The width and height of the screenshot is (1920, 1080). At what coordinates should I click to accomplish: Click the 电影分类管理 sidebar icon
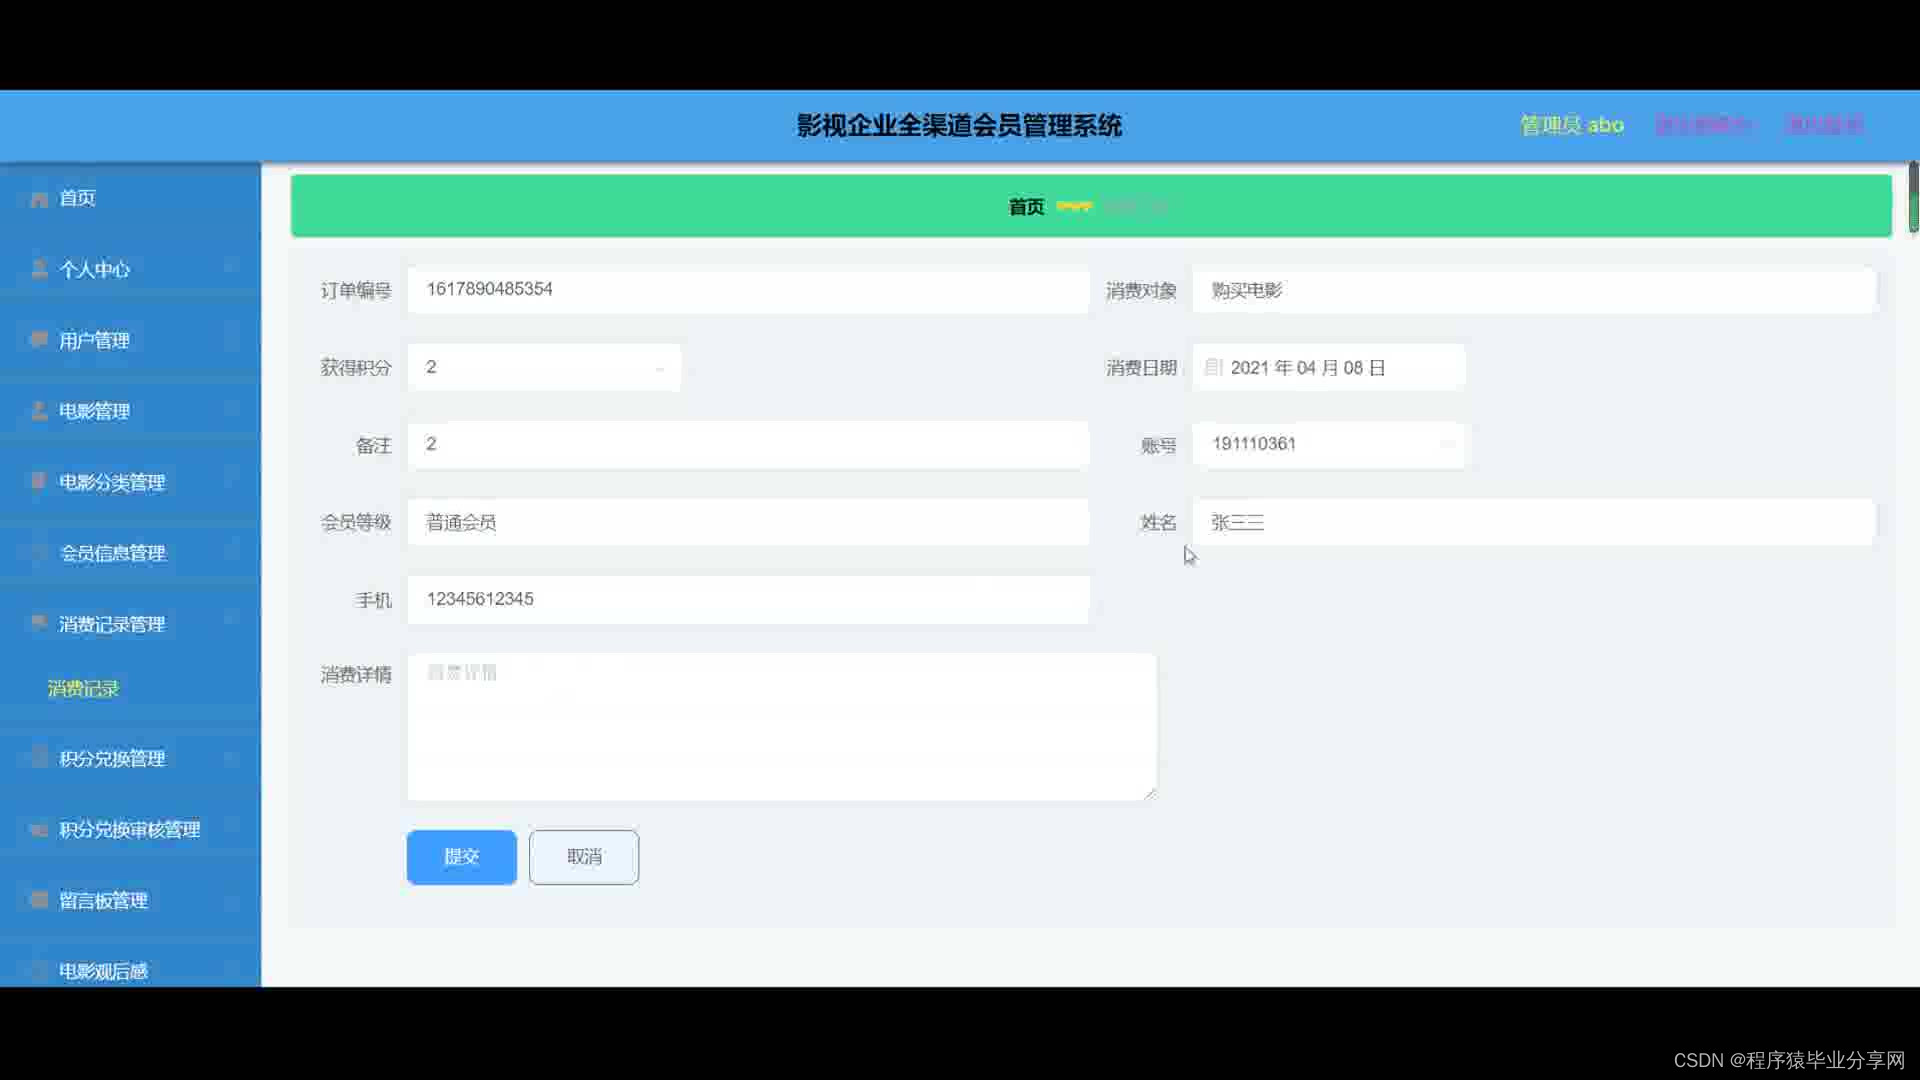click(39, 482)
